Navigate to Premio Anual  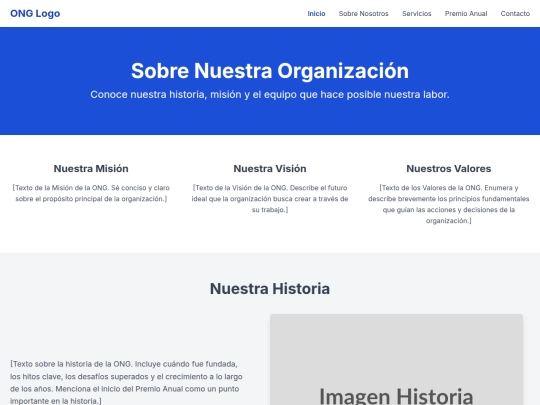pyautogui.click(x=466, y=13)
